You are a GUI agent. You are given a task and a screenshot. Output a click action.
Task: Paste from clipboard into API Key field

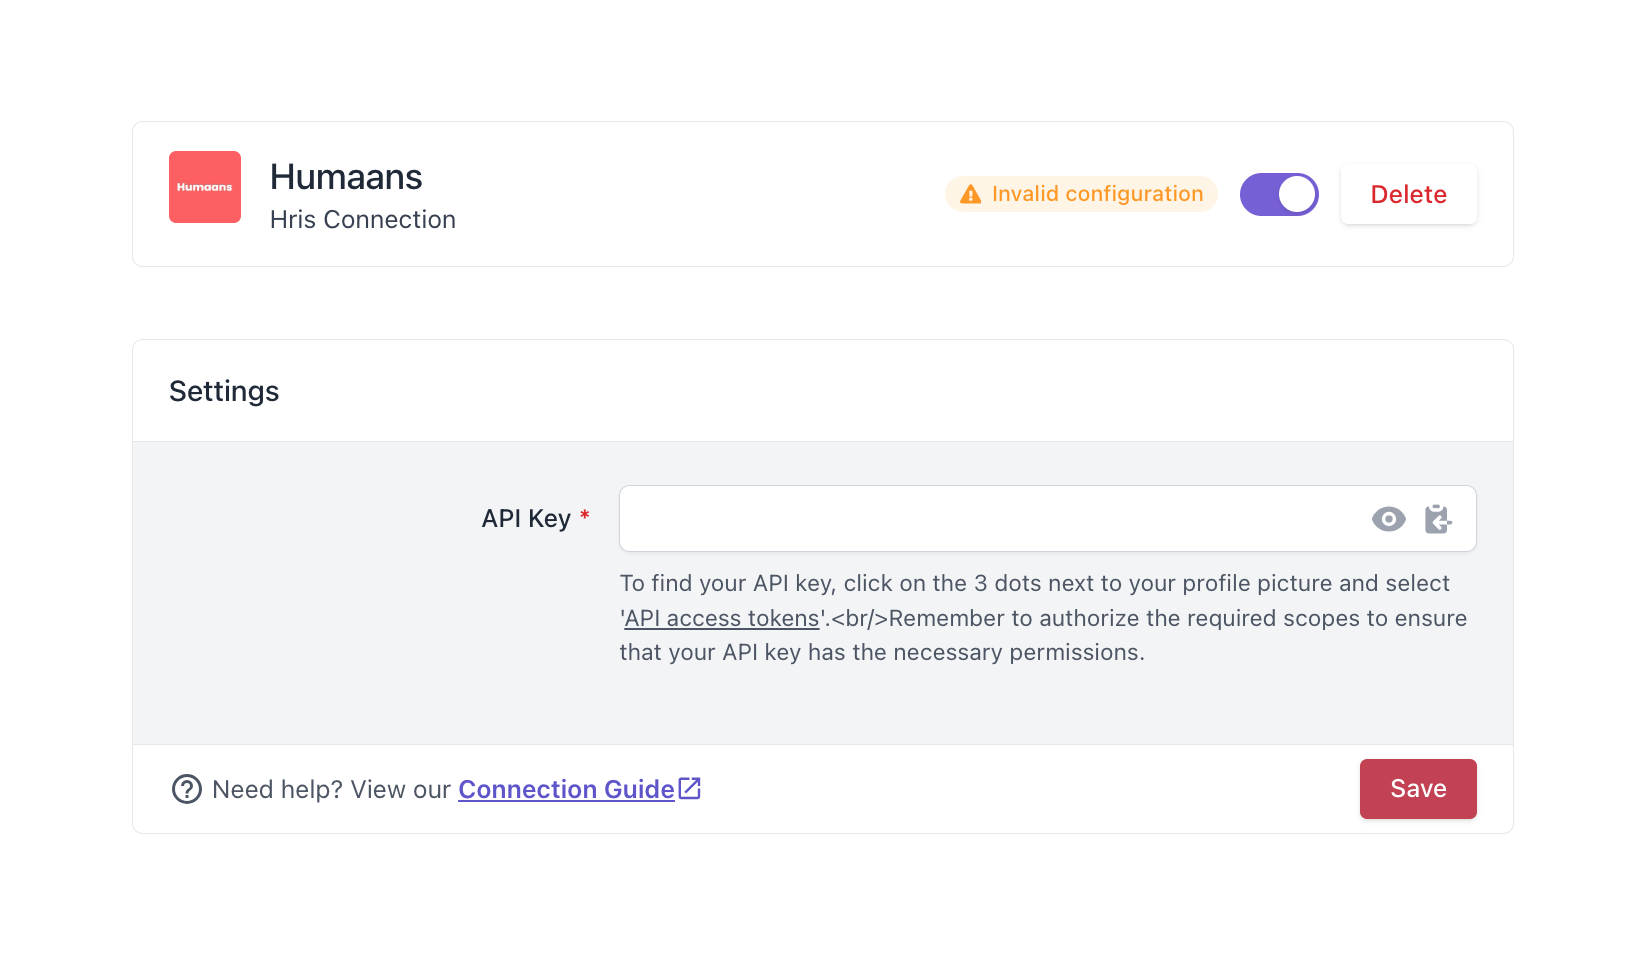pyautogui.click(x=1438, y=519)
